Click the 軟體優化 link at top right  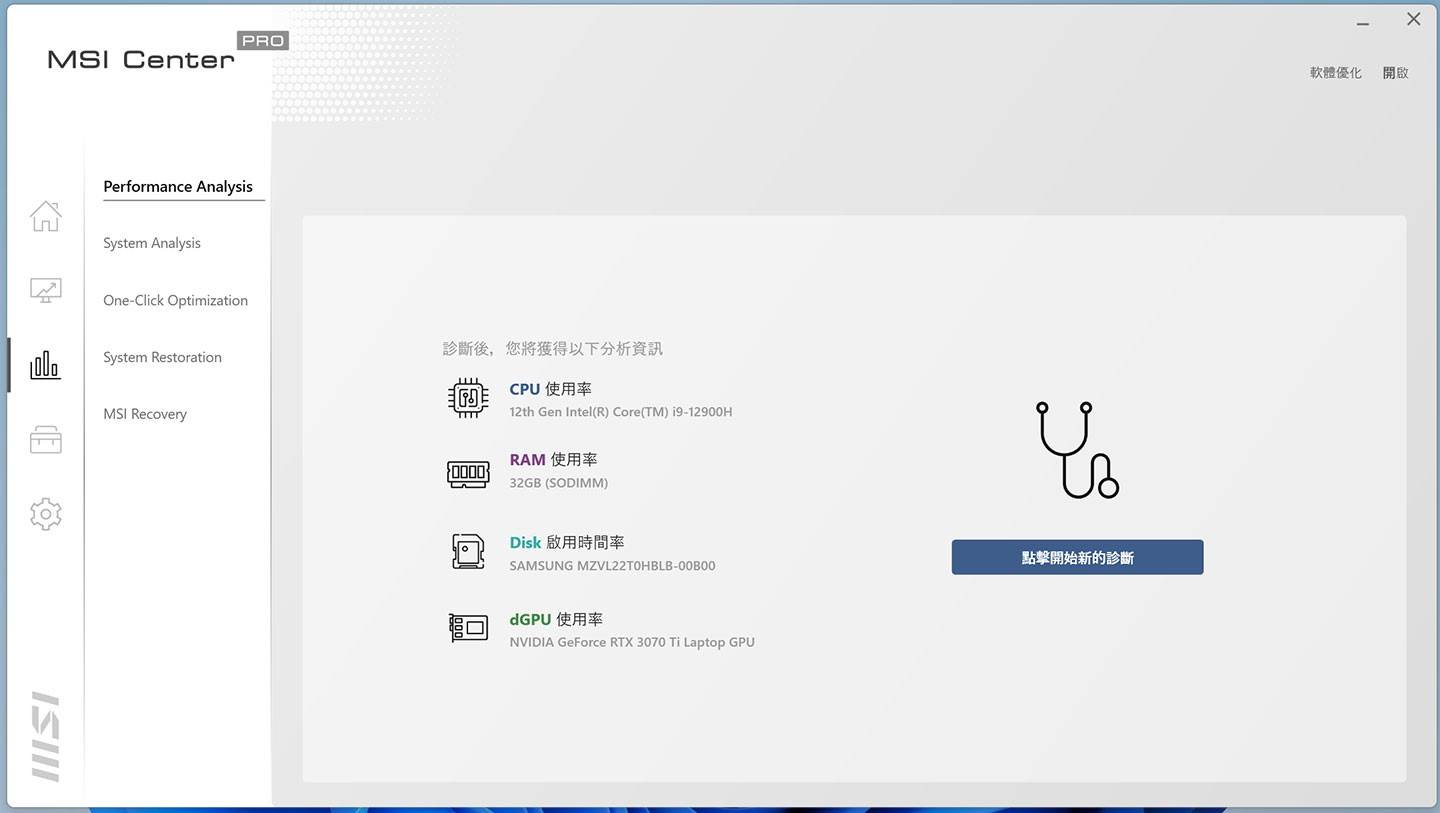tap(1336, 73)
